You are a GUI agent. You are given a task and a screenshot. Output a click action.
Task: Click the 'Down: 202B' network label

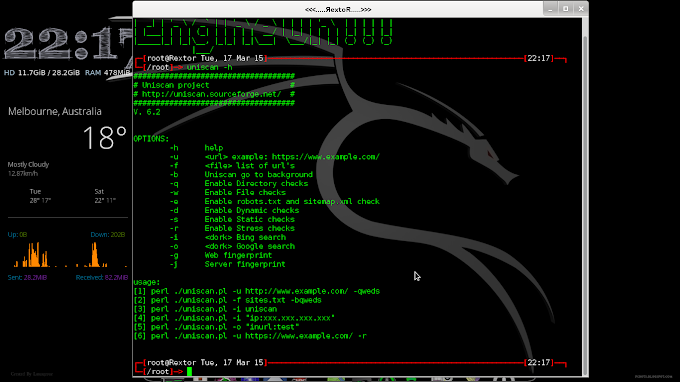click(x=108, y=235)
